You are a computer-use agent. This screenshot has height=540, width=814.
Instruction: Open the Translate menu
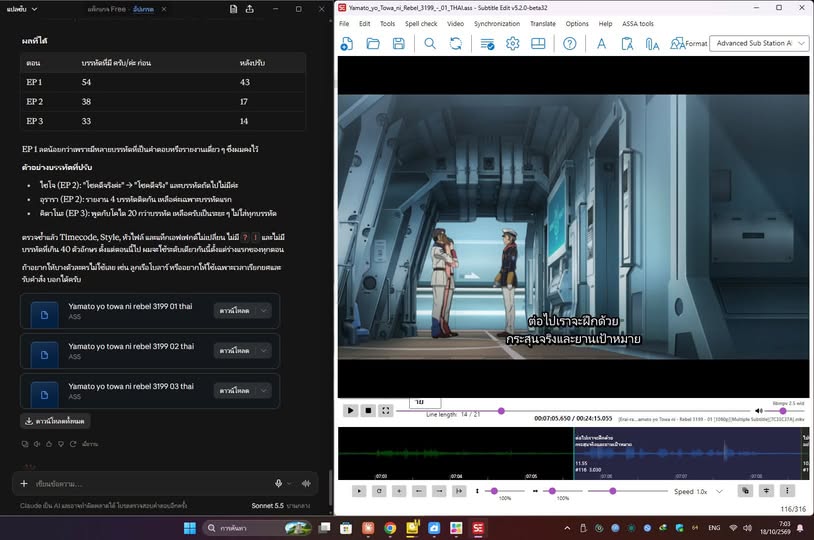[542, 24]
